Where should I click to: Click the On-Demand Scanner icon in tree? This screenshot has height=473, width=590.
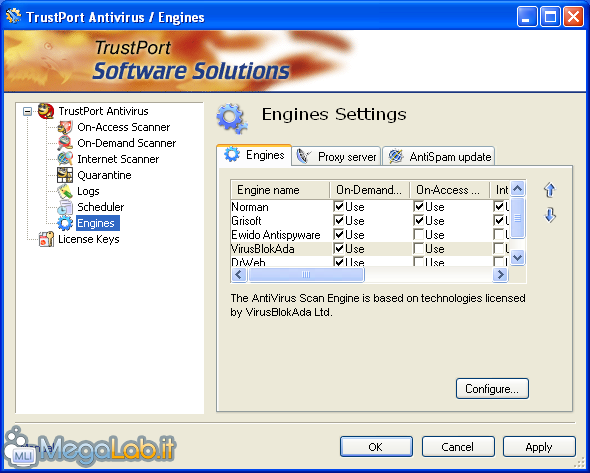(x=65, y=143)
